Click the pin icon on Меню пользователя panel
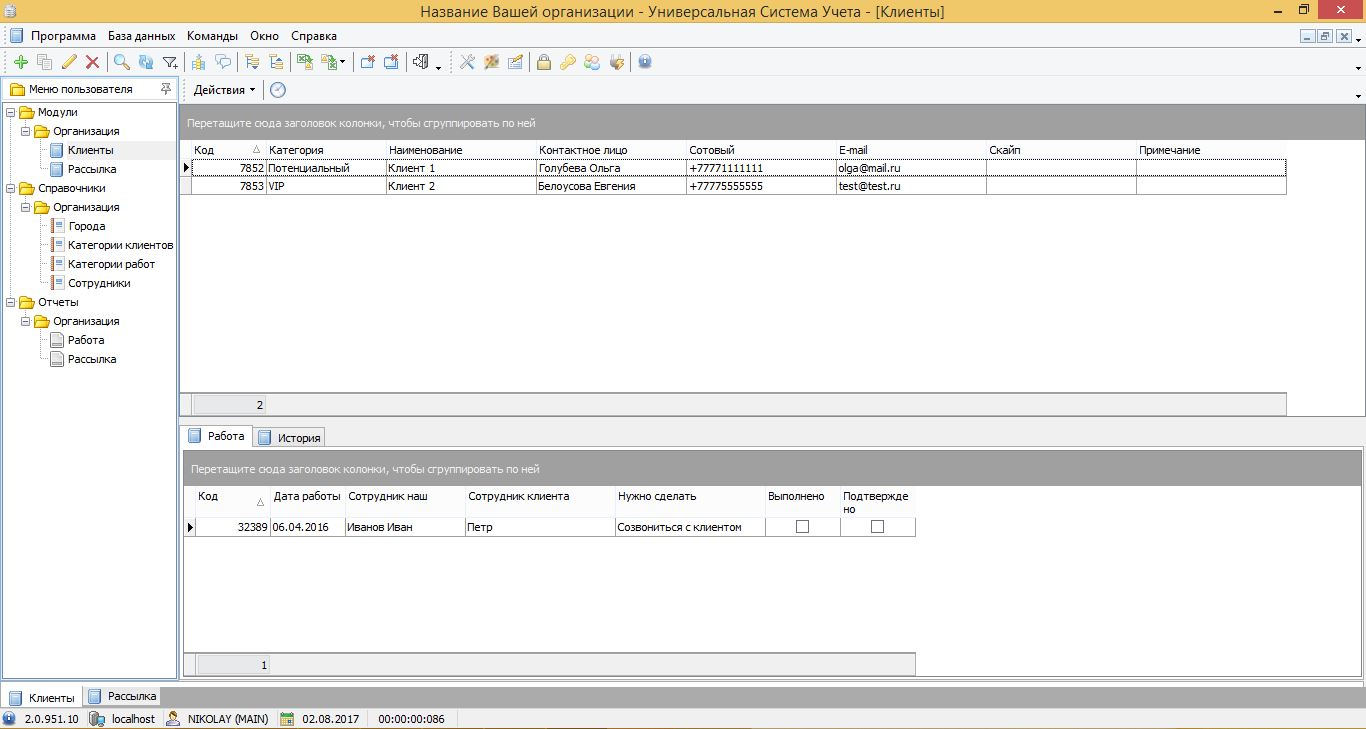1366x729 pixels. pyautogui.click(x=166, y=89)
